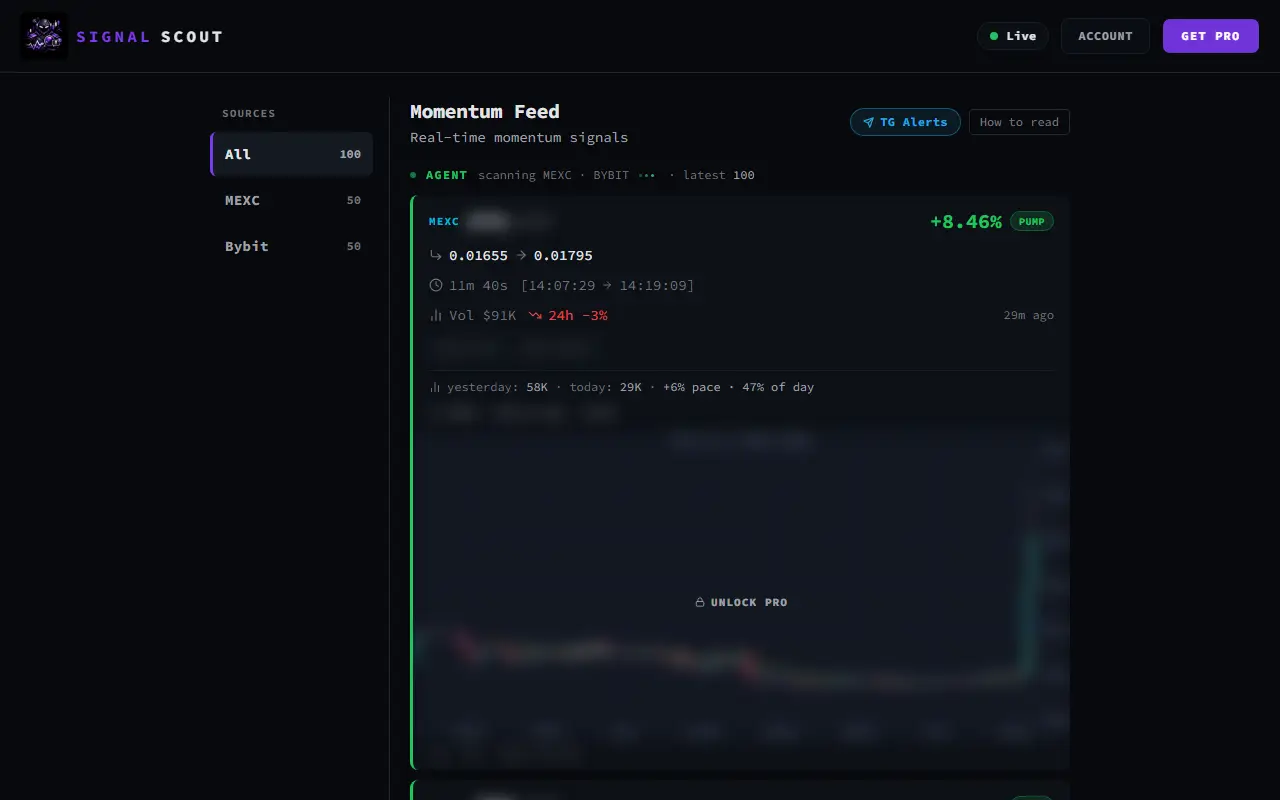Open the How to read guide

pos(1019,122)
